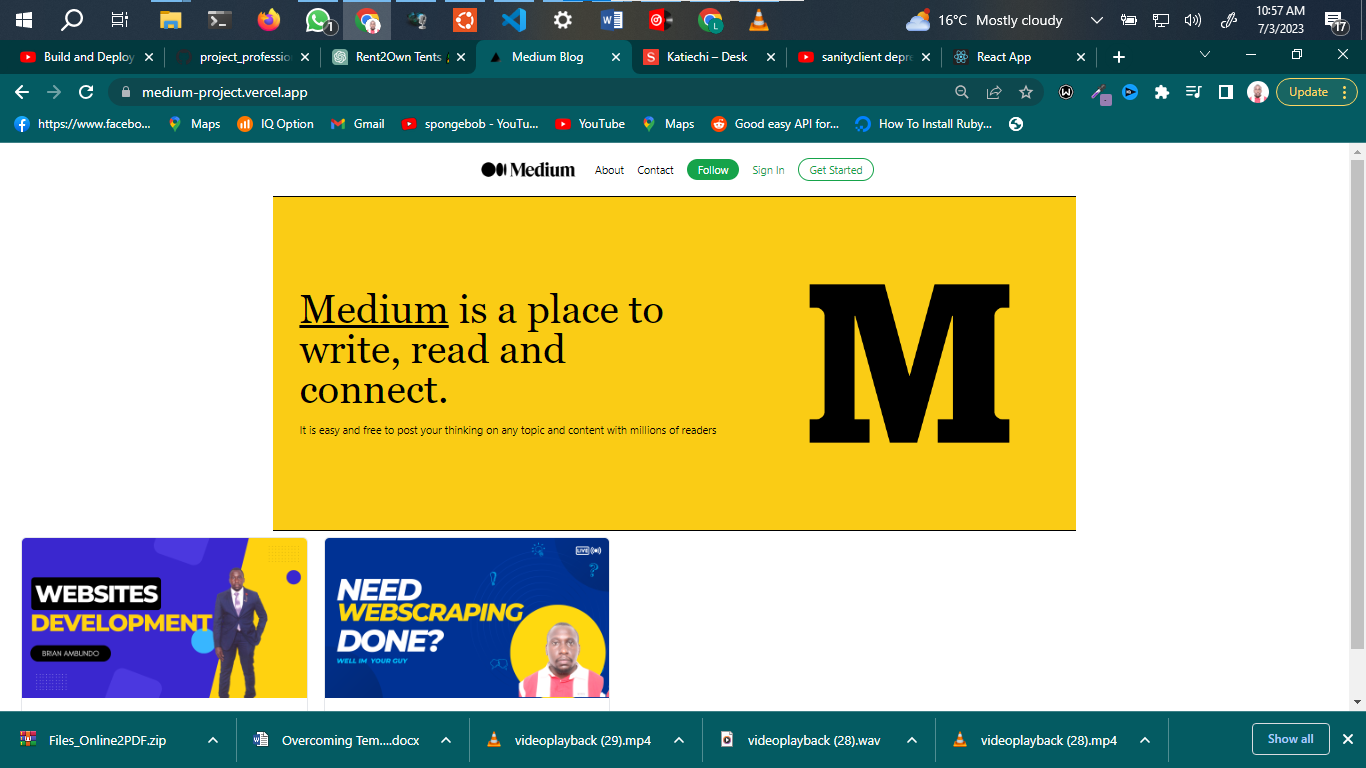
Task: Expand options for videoplayback (28).mp4 download
Action: coord(1145,740)
